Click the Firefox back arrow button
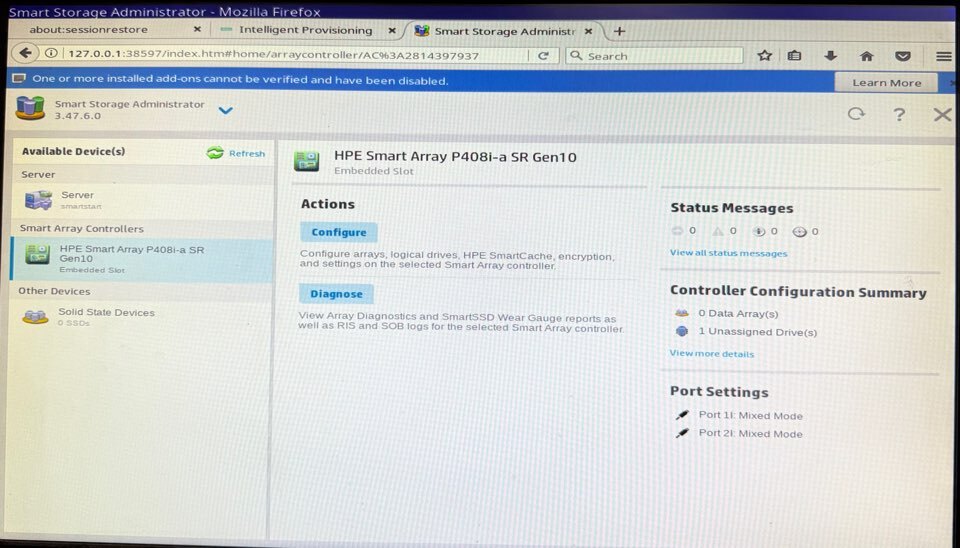 (25, 53)
